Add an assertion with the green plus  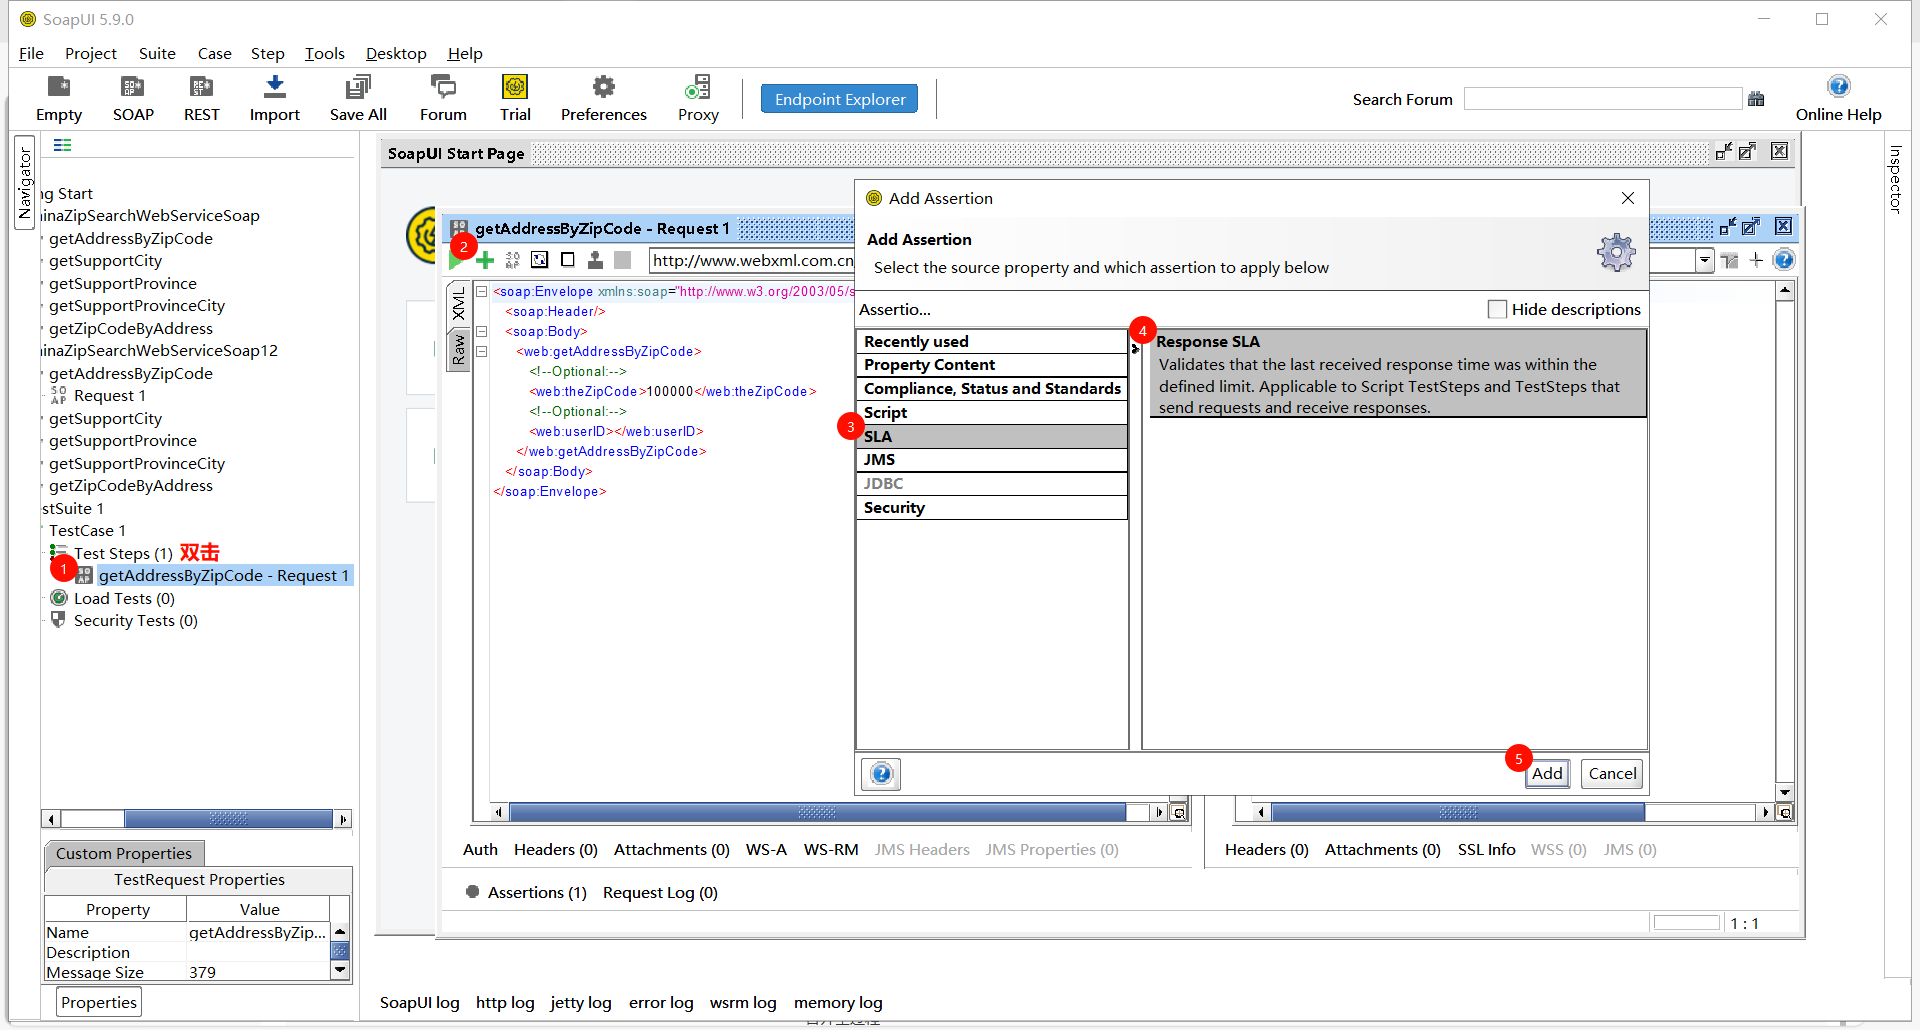coord(485,260)
